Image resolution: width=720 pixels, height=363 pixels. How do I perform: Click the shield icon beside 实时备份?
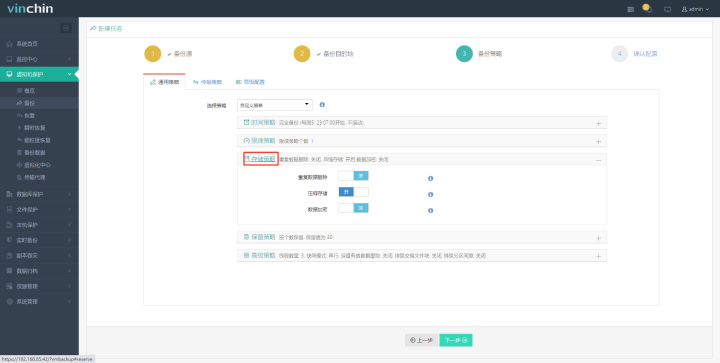click(10, 240)
